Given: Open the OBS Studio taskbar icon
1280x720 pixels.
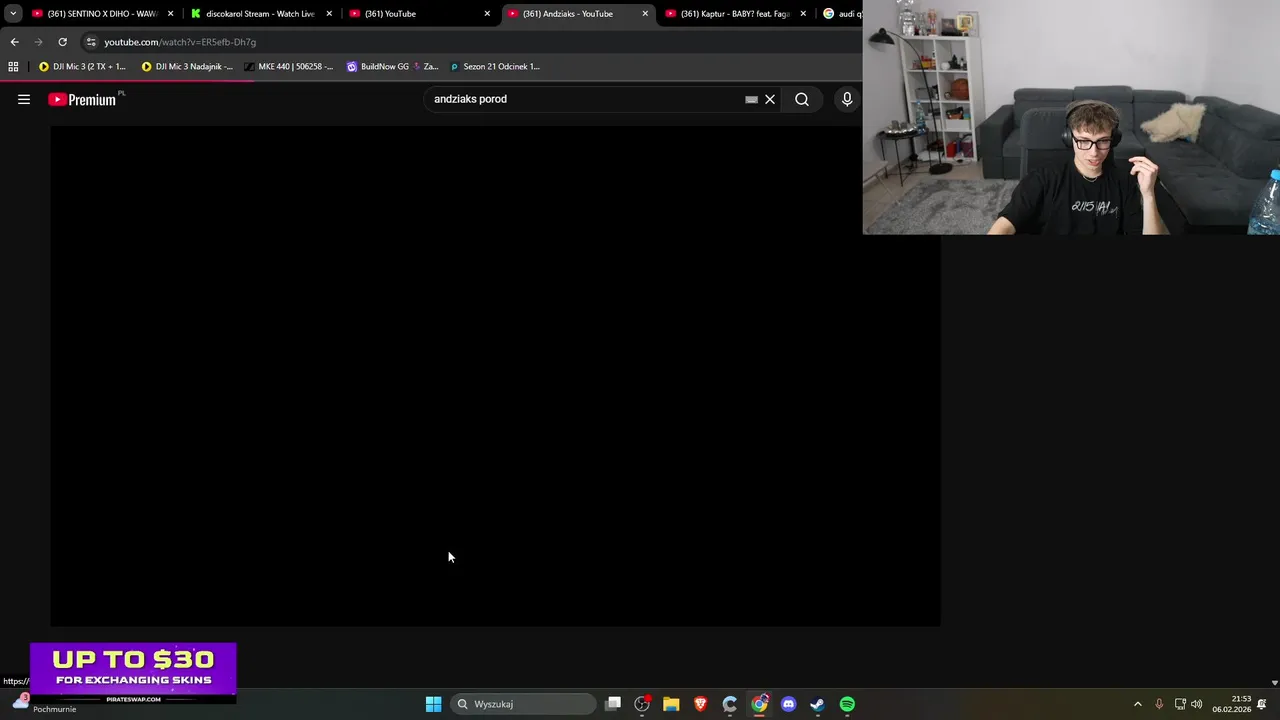Looking at the screenshot, I should (642, 704).
